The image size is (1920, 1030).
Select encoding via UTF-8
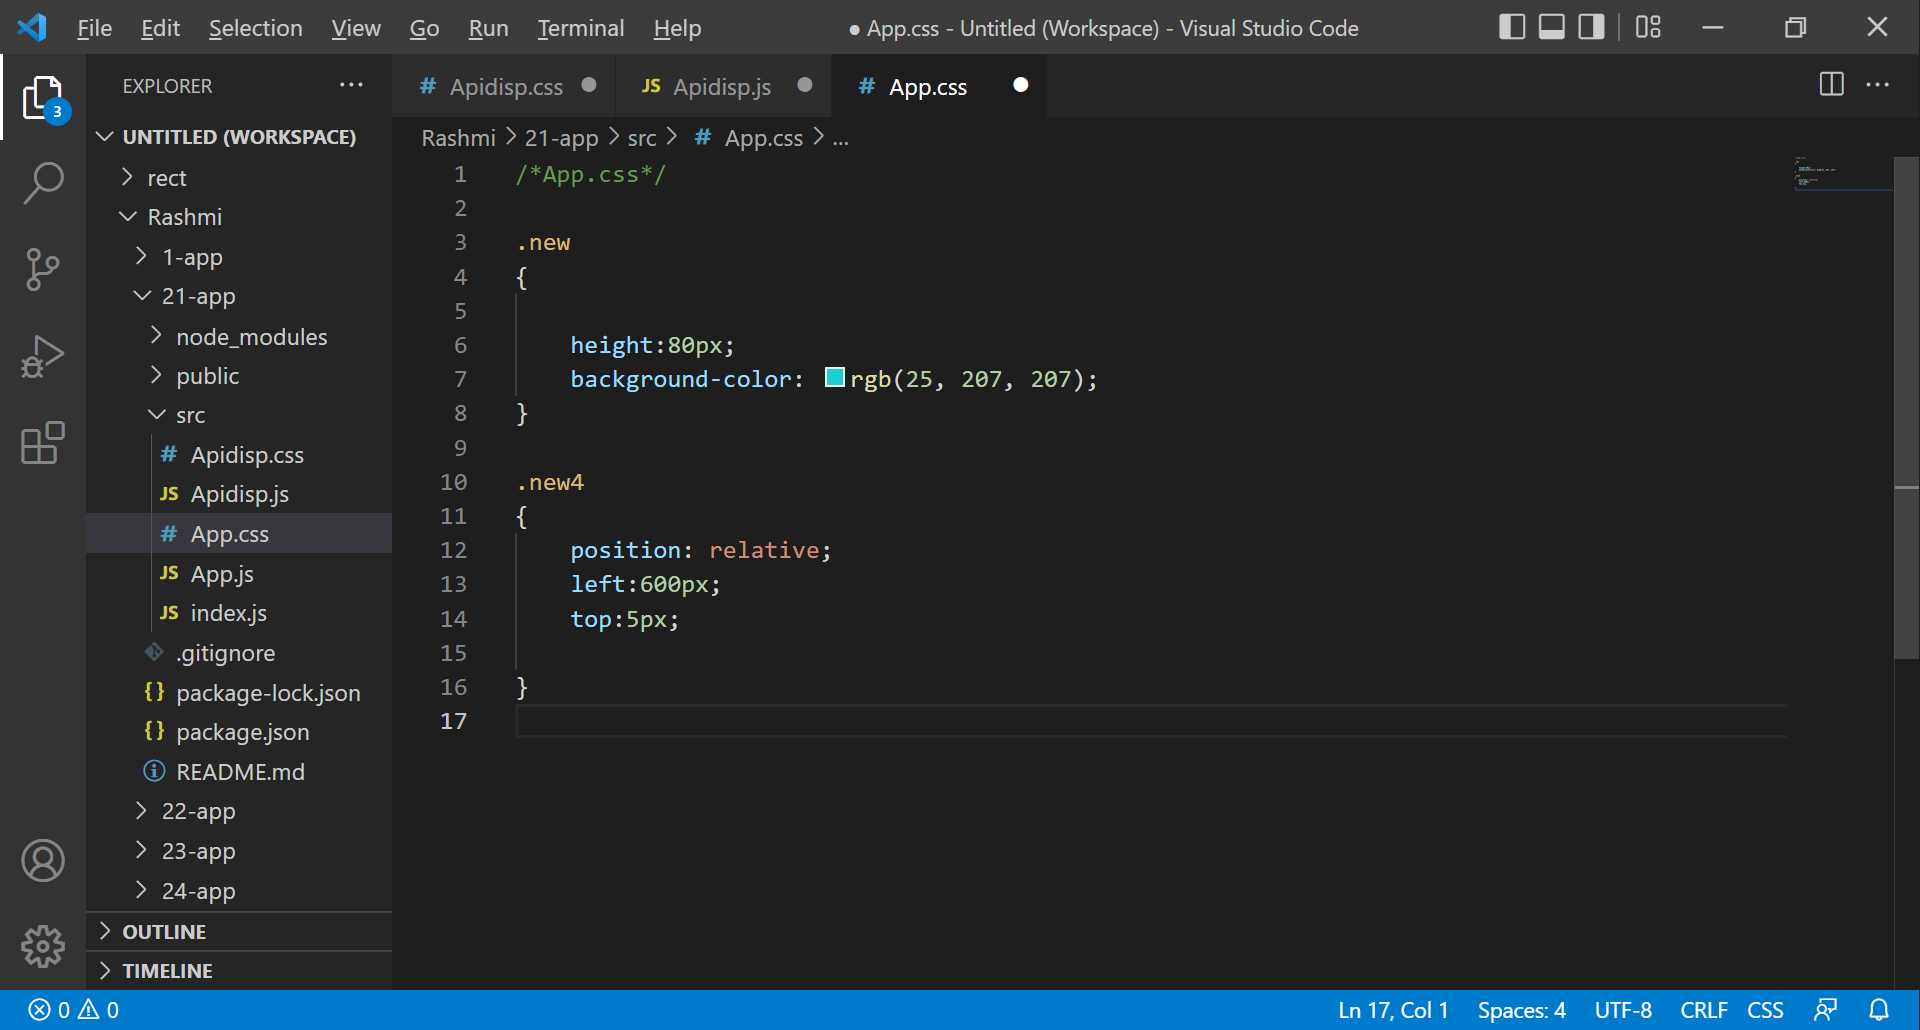1623,1010
